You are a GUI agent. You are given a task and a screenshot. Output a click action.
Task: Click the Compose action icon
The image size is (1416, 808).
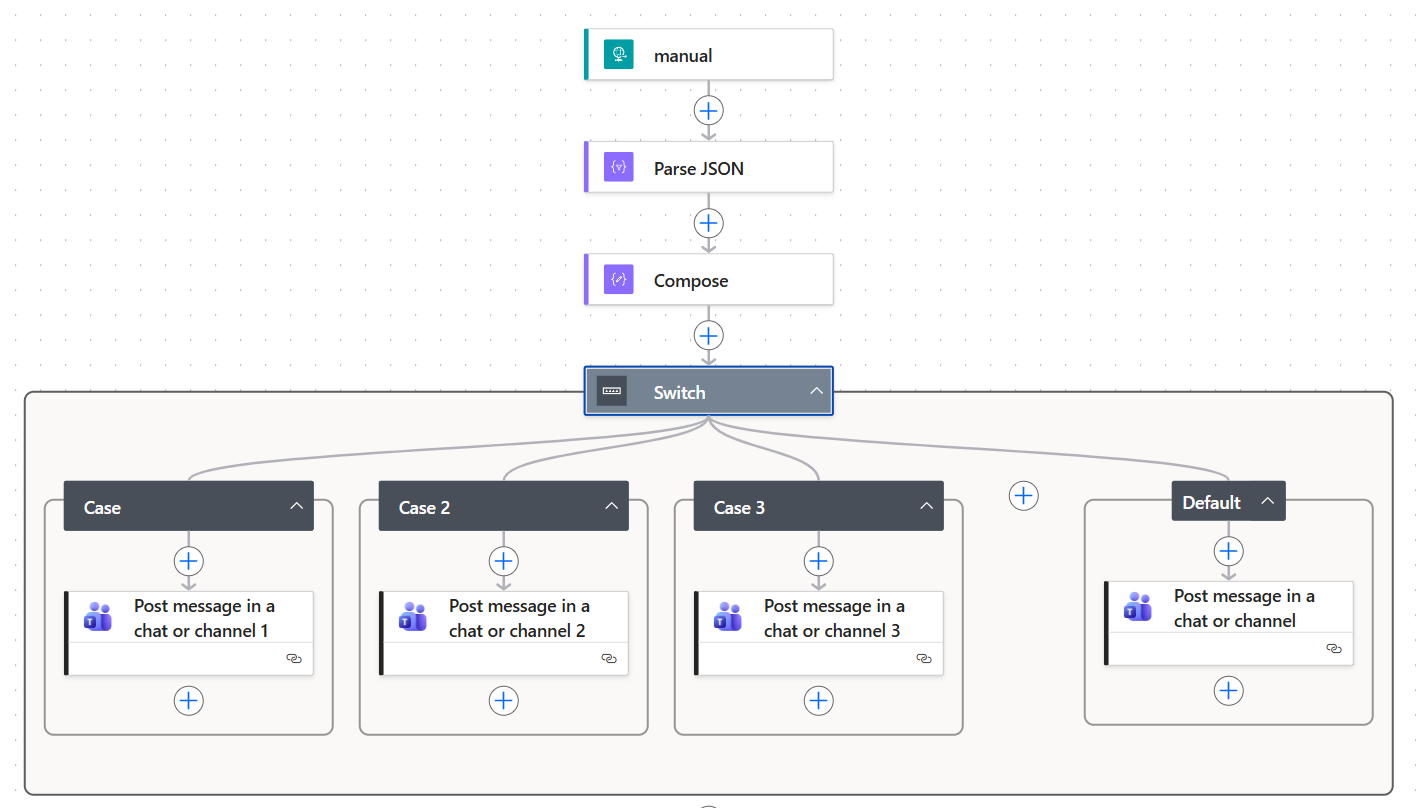coord(618,280)
